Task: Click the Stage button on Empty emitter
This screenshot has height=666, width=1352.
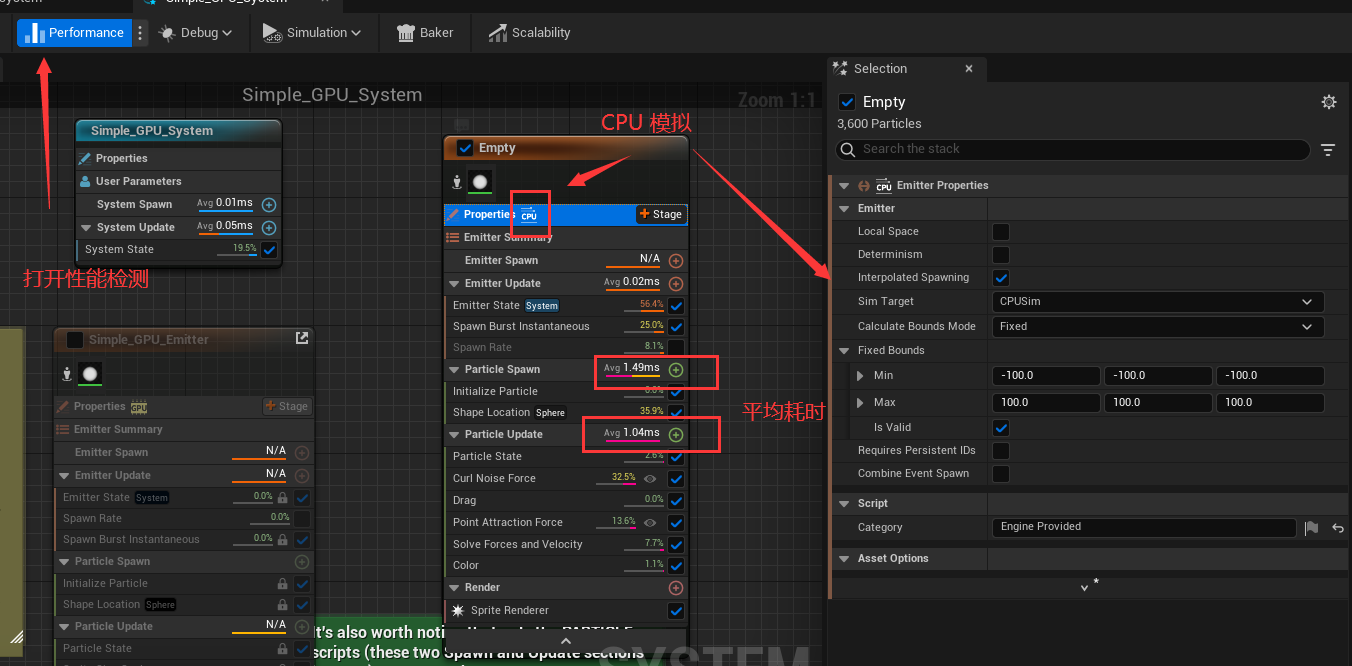Action: pos(661,214)
